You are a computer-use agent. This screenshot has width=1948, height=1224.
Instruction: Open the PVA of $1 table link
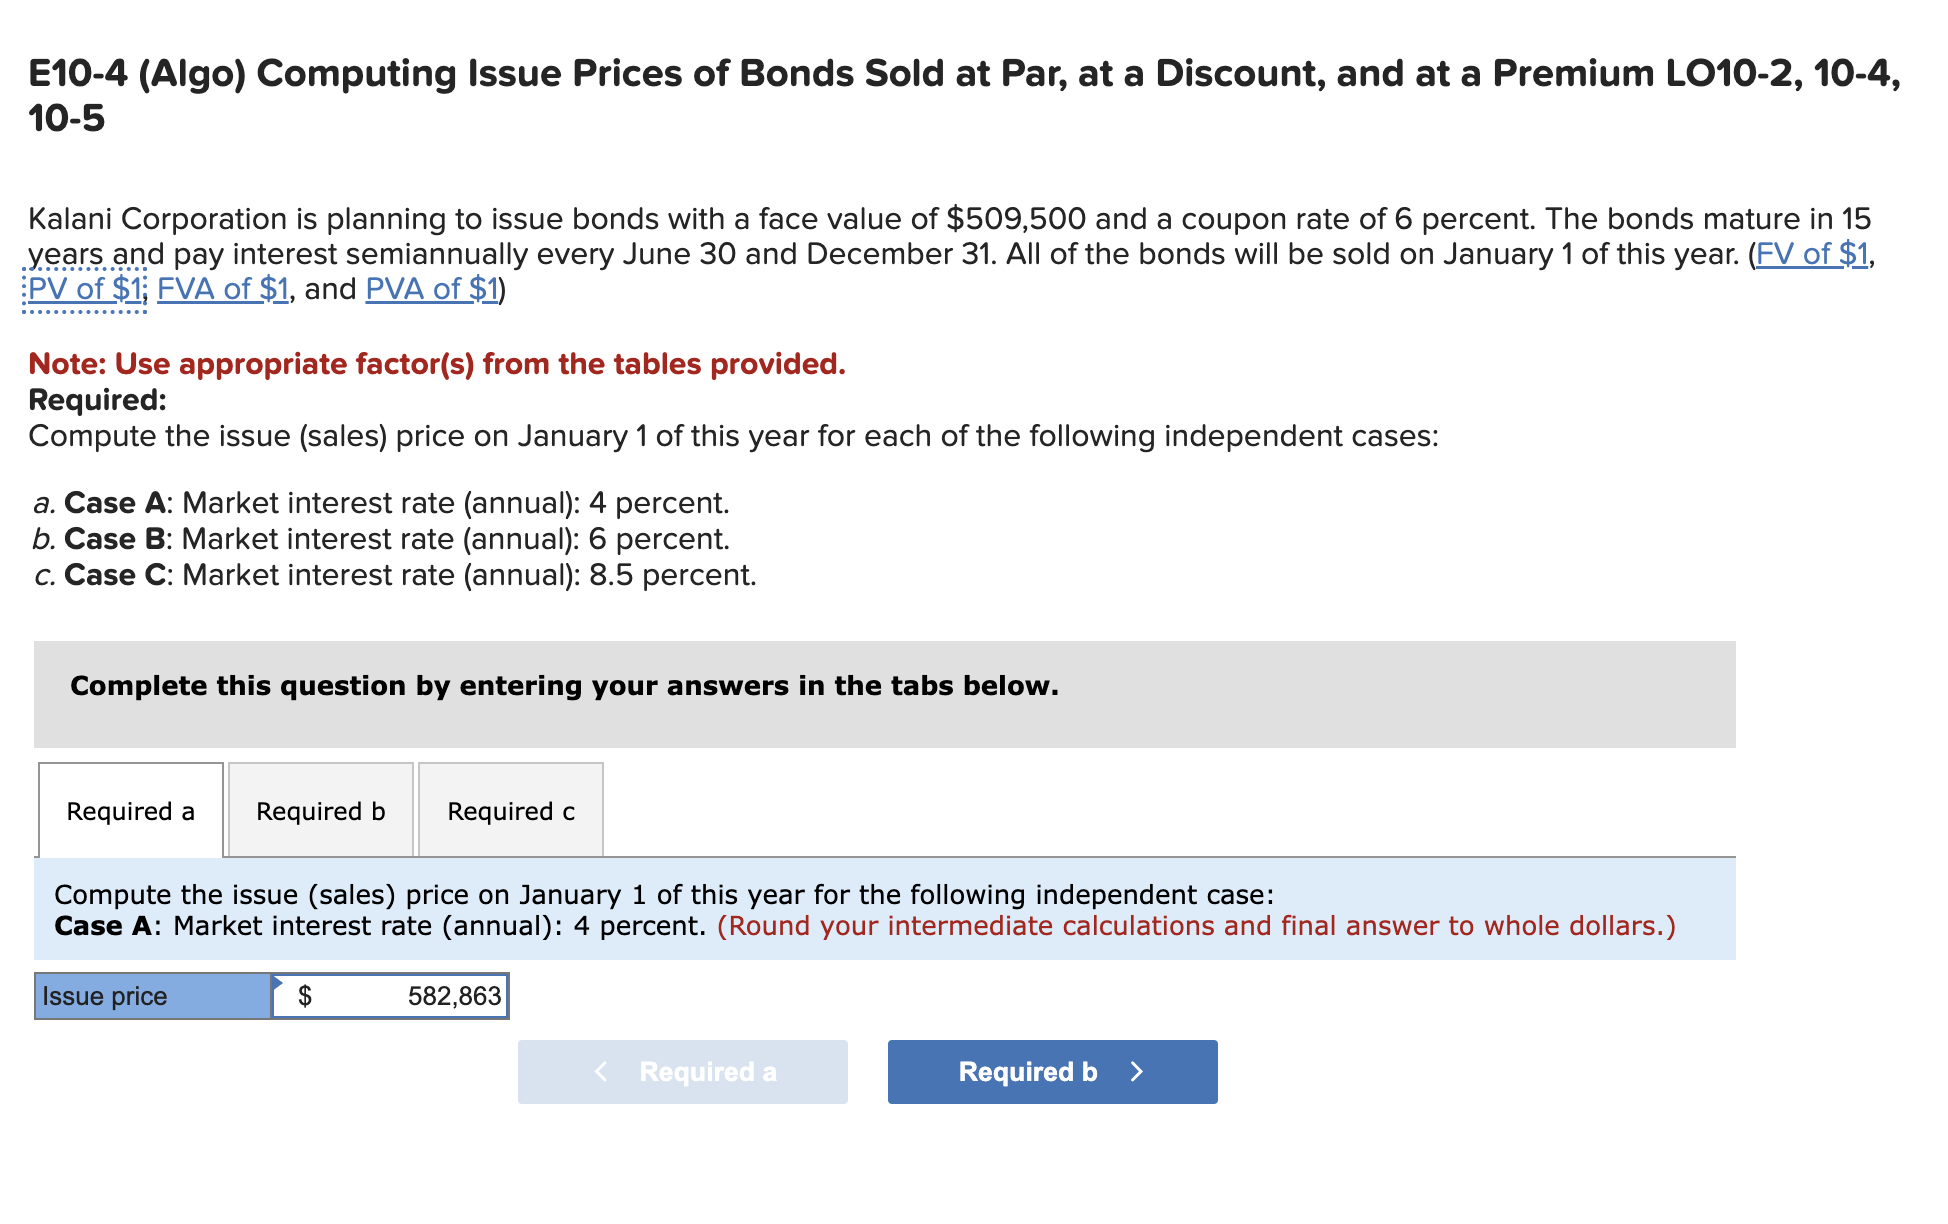point(430,289)
